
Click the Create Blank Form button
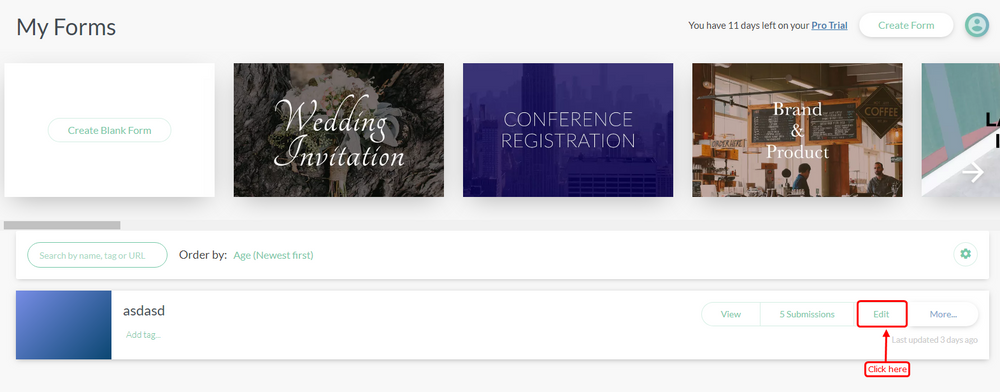click(110, 130)
